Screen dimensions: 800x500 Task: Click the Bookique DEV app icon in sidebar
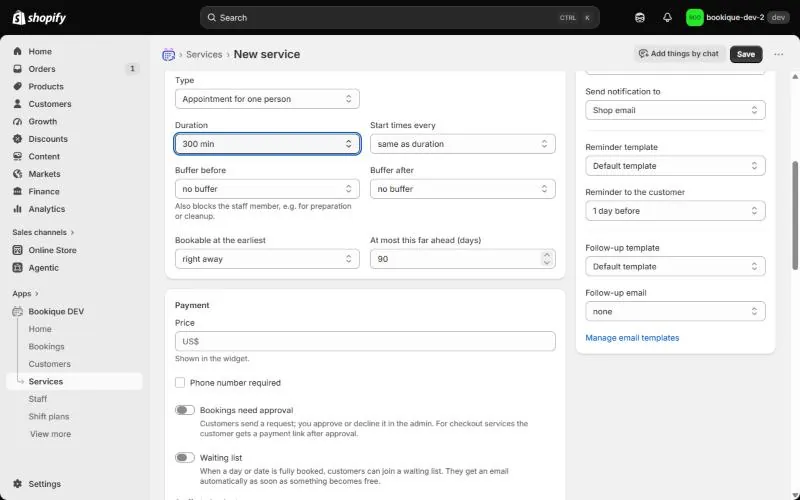click(18, 311)
